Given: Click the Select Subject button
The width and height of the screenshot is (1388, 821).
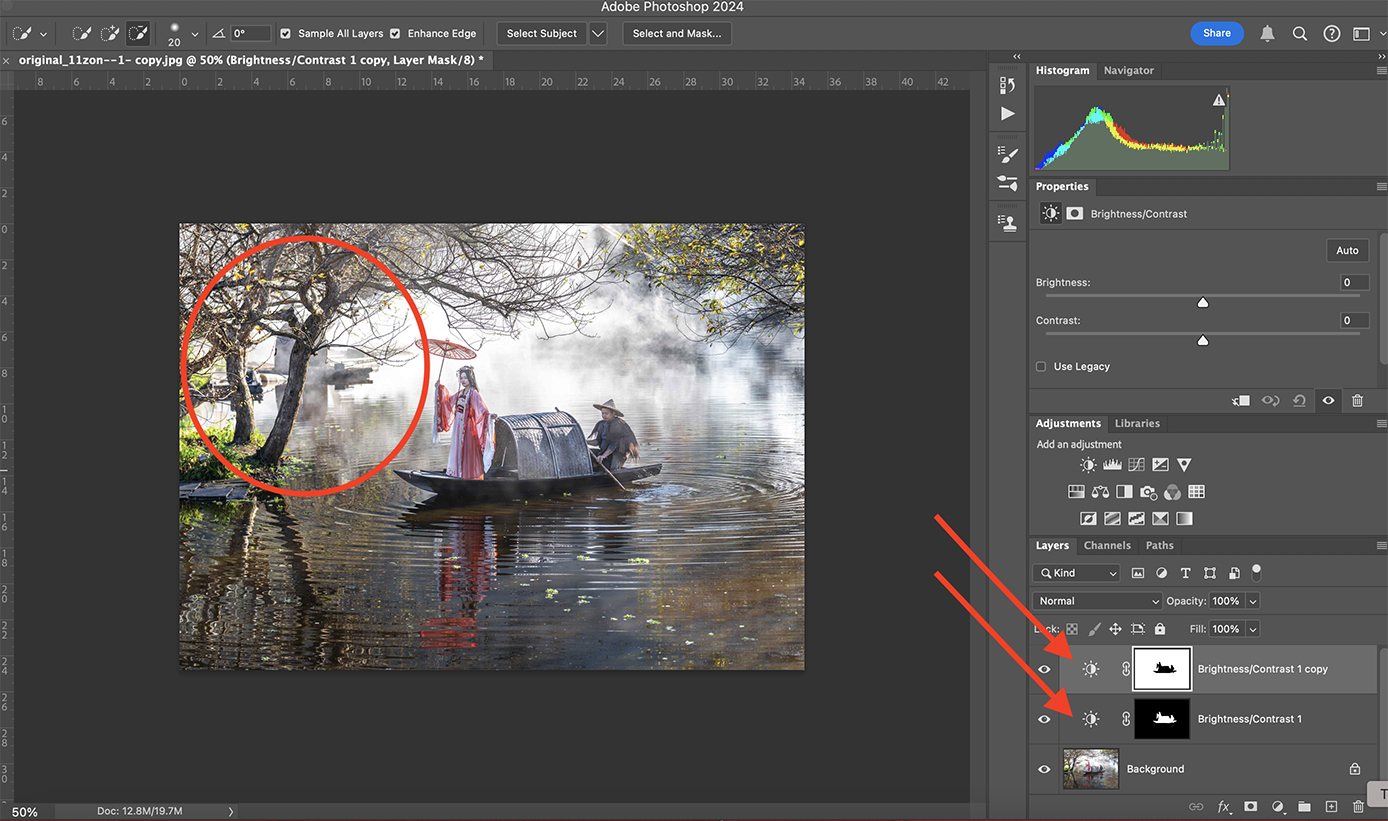Looking at the screenshot, I should point(541,33).
